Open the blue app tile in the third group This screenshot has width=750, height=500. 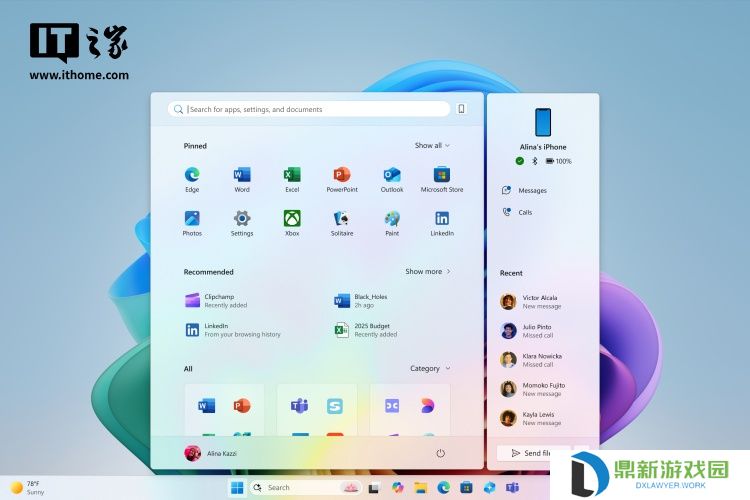392,406
